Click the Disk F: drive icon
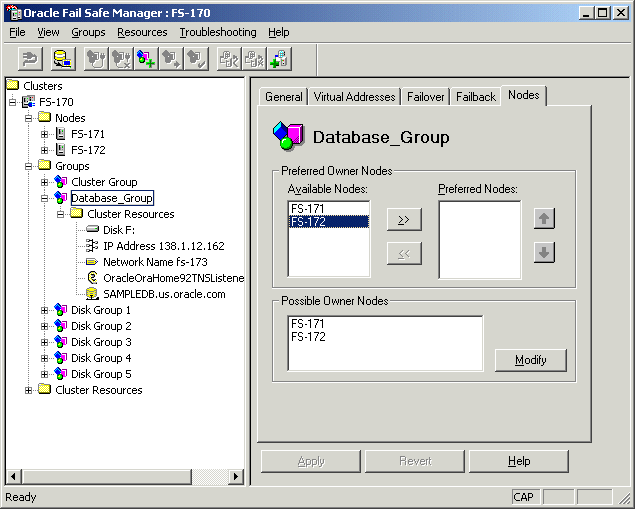This screenshot has height=509, width=635. 92,230
